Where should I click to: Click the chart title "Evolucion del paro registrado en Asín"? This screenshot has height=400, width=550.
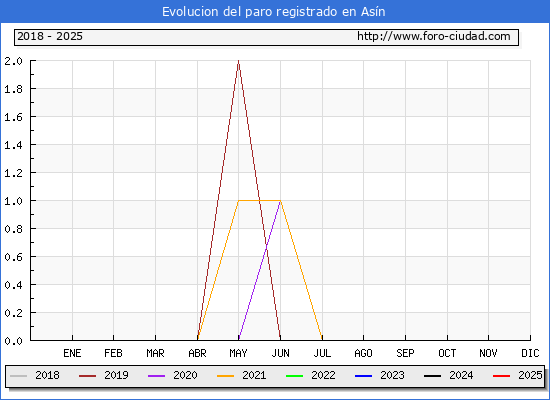pos(274,12)
